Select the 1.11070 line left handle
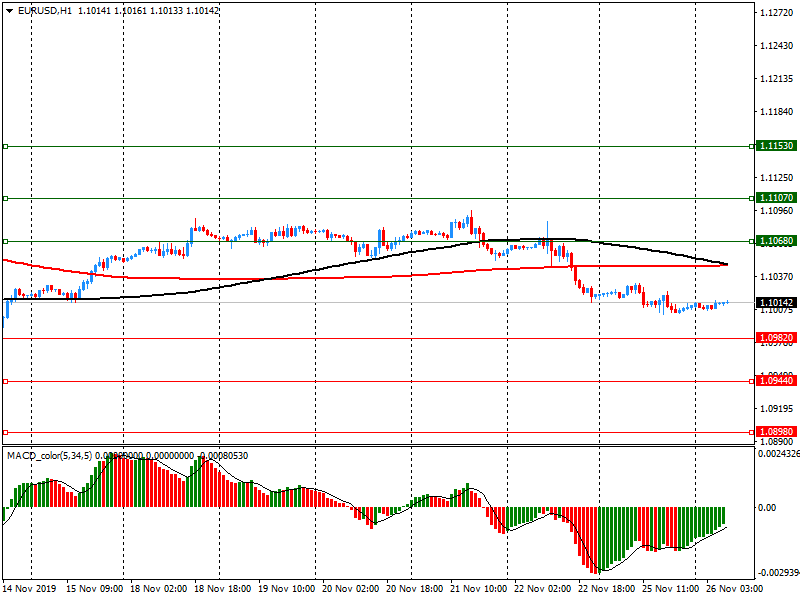Image resolution: width=800 pixels, height=600 pixels. click(6, 198)
